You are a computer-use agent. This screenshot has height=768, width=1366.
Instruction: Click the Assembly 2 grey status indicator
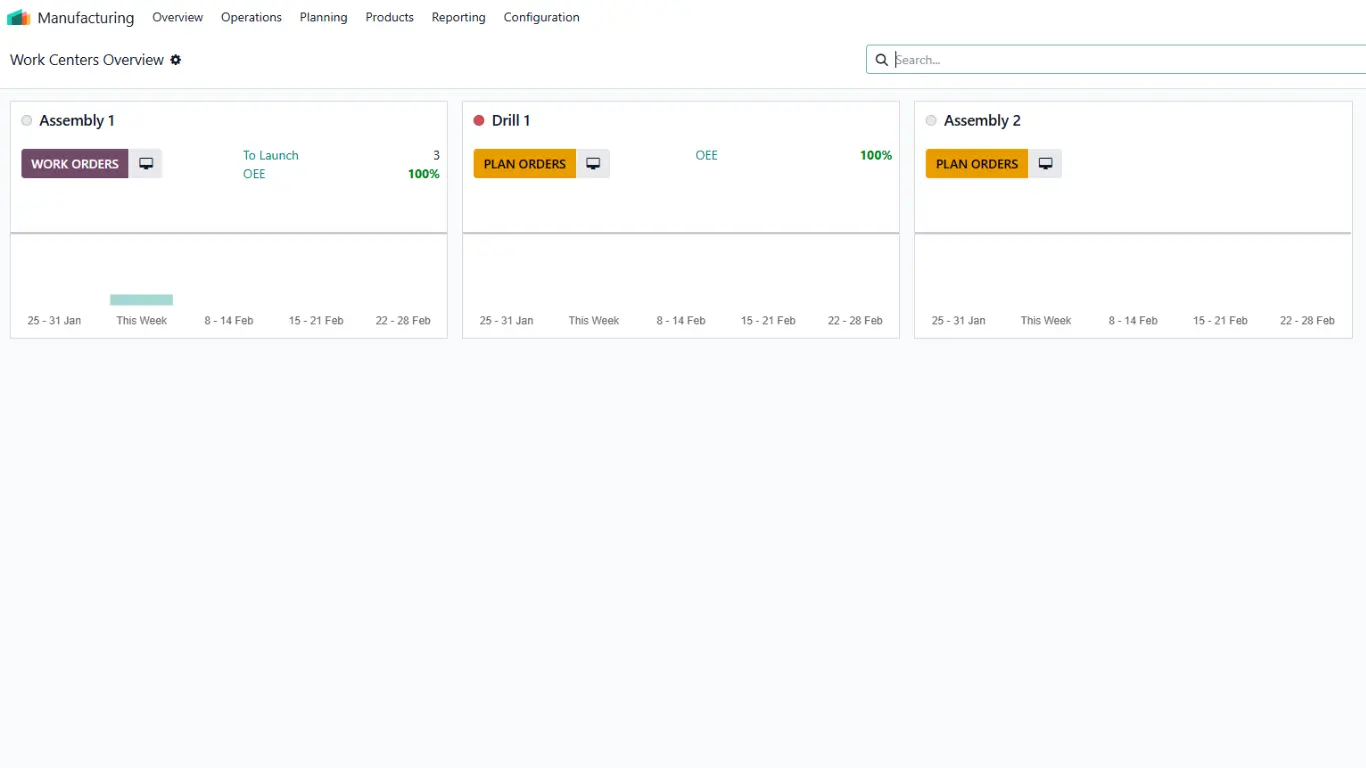tap(931, 121)
